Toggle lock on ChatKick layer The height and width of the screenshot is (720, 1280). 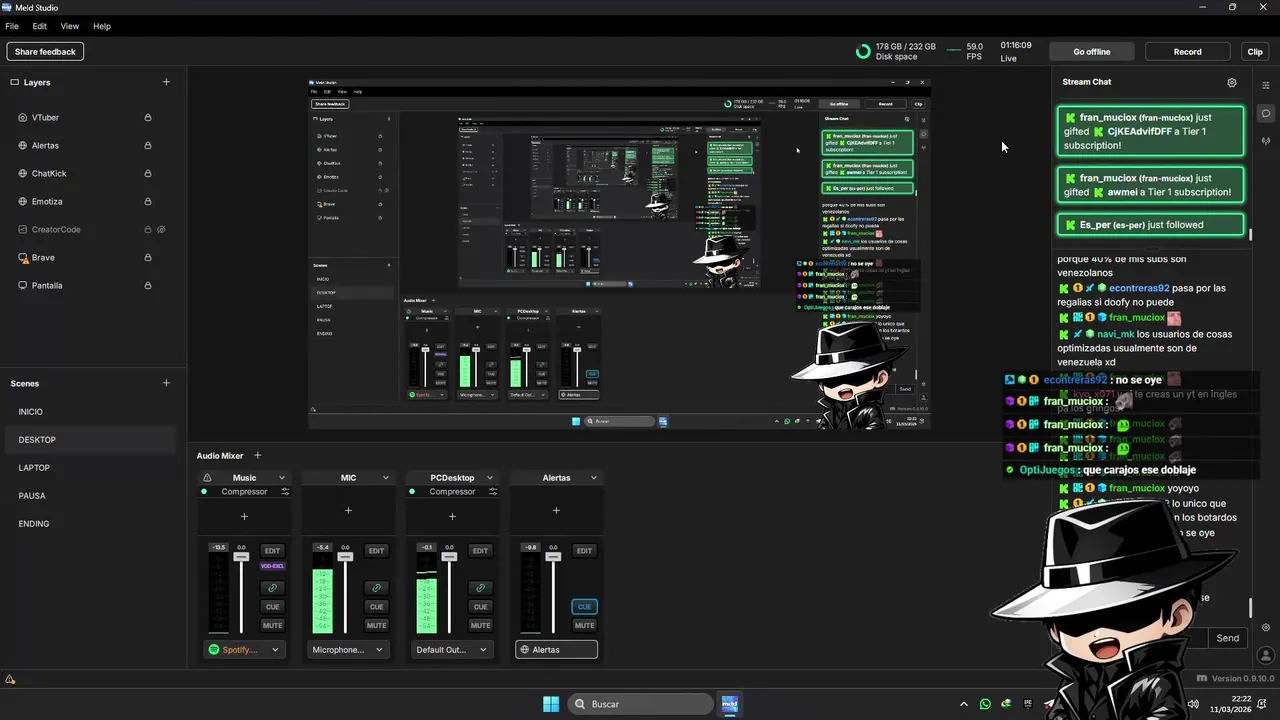(148, 174)
